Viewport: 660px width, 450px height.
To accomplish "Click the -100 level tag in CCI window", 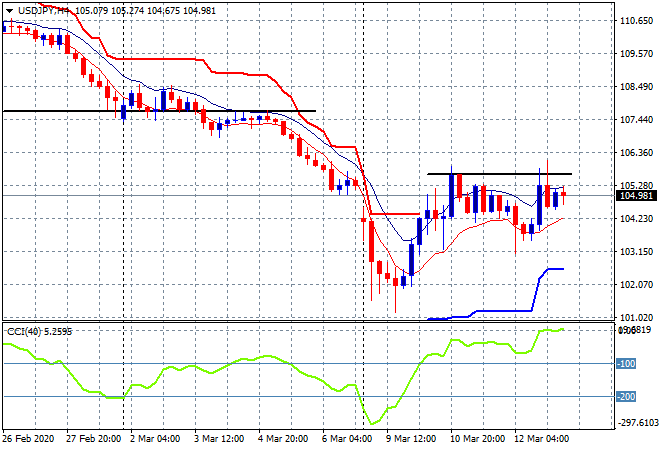I will tap(626, 364).
